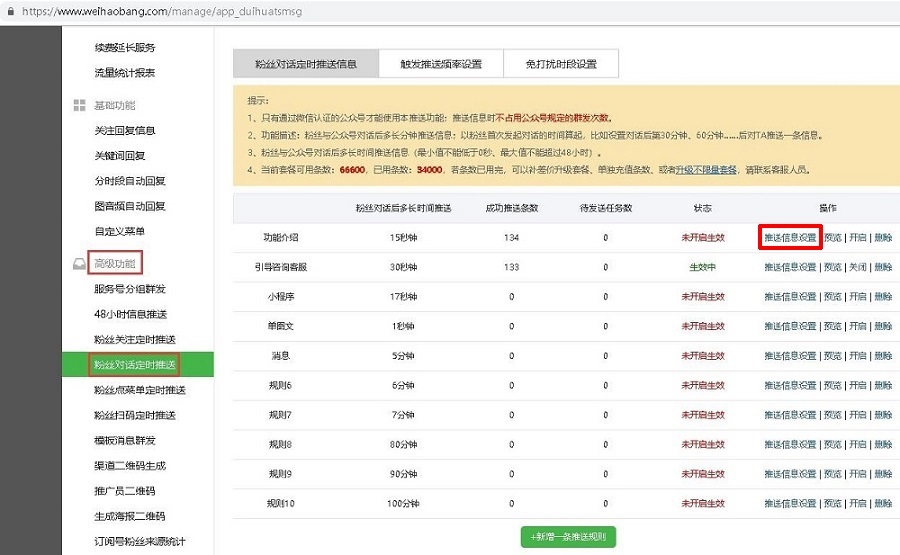Screen dimensions: 900x555
Task: Open 粉丝点菜单定时推送 menu item
Action: [140, 390]
